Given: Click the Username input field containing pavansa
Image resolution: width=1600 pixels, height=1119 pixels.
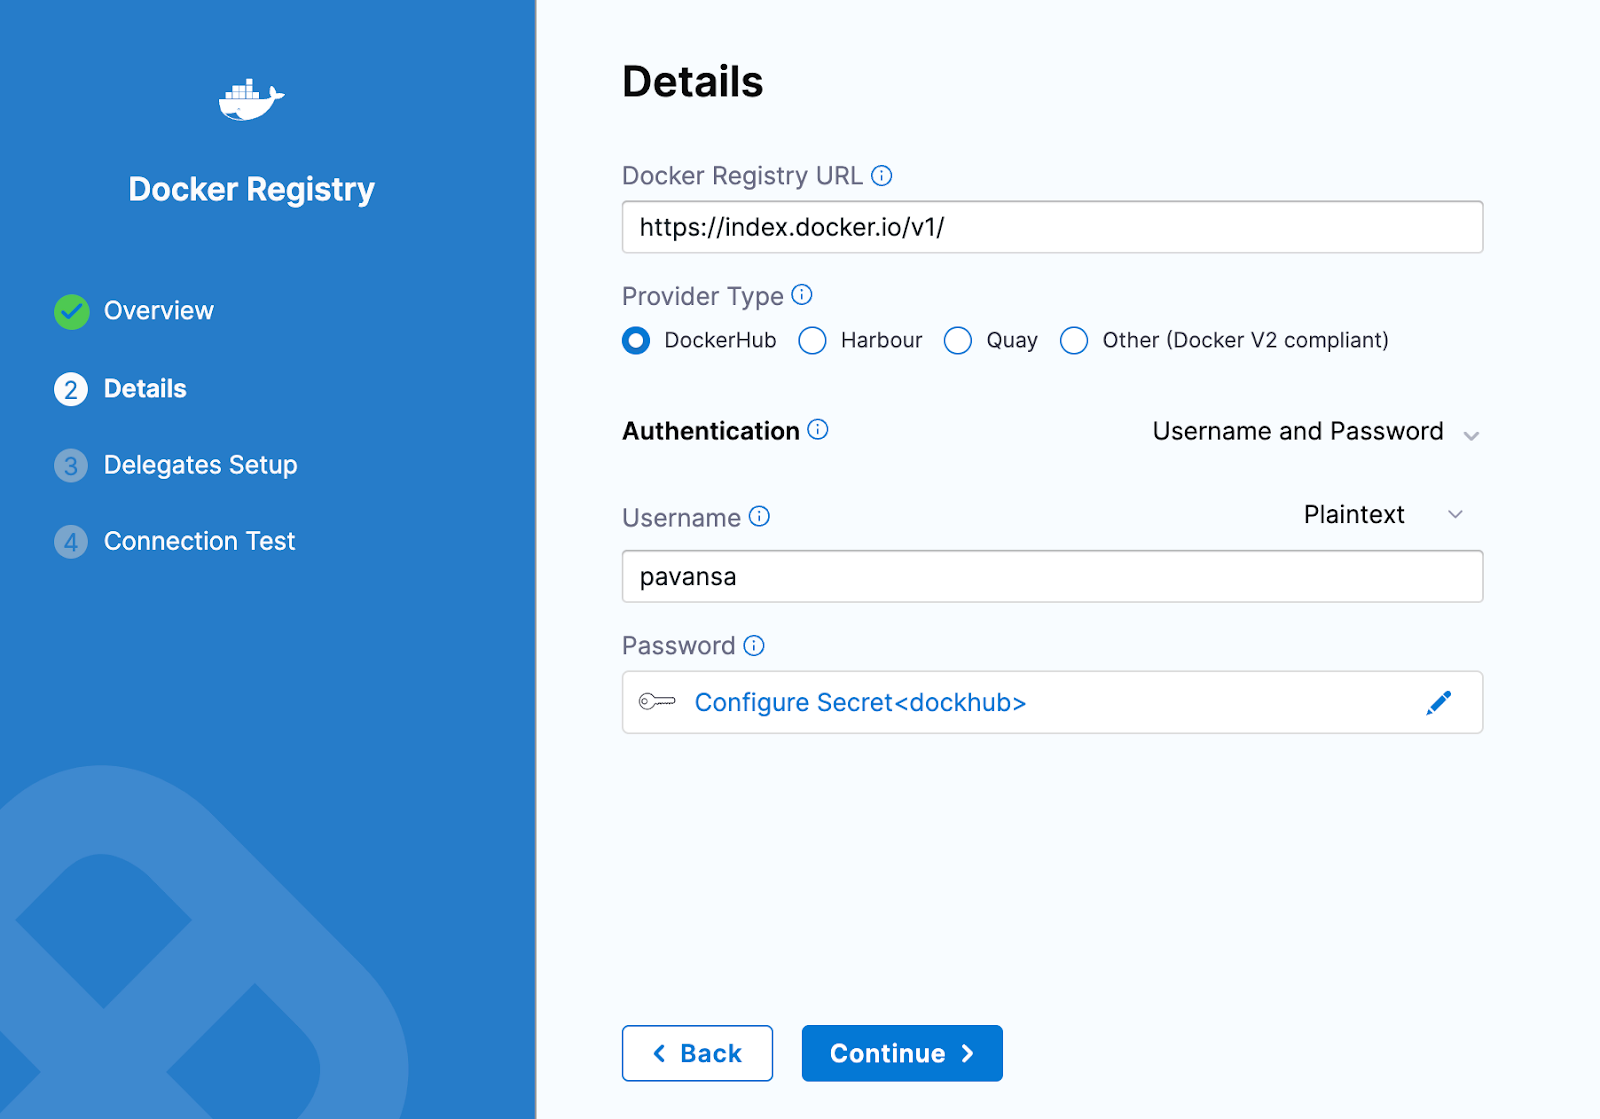Looking at the screenshot, I should (x=1052, y=576).
